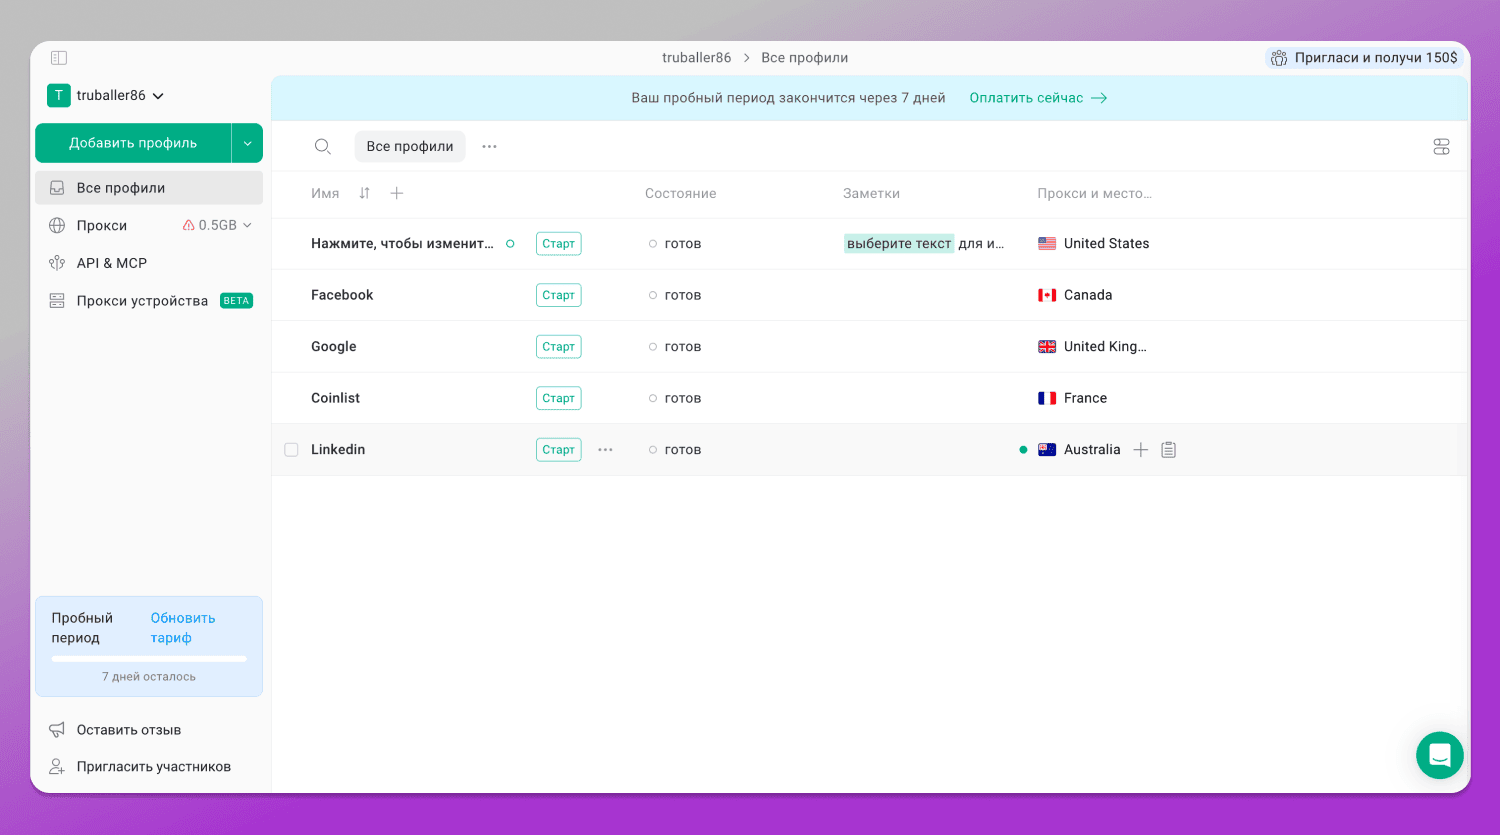Image resolution: width=1500 pixels, height=835 pixels.
Task: Click the Прокси и место… column header
Action: click(1094, 193)
